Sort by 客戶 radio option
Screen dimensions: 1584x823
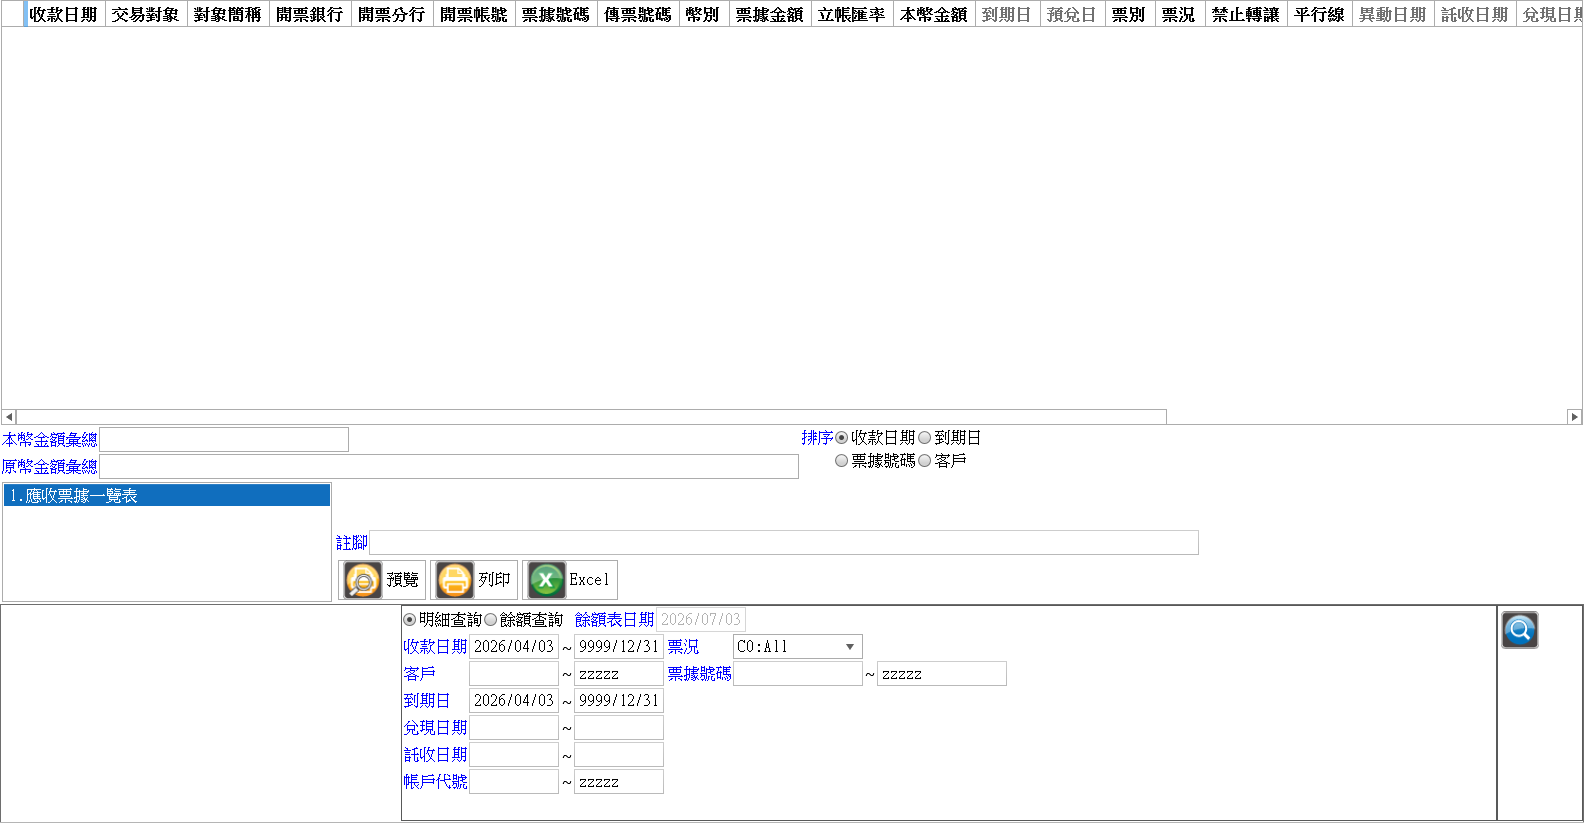pos(925,461)
